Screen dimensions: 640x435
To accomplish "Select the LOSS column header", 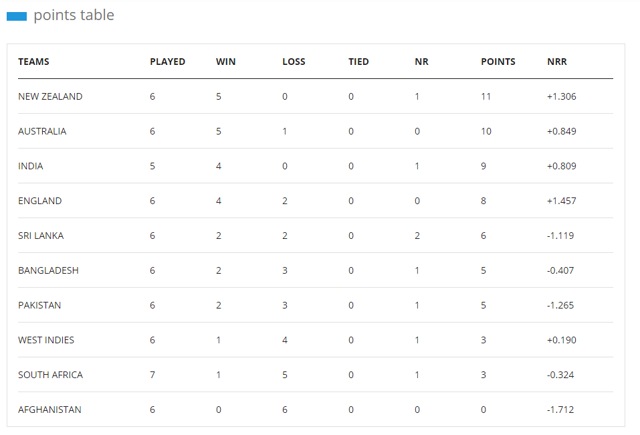I will click(x=293, y=62).
